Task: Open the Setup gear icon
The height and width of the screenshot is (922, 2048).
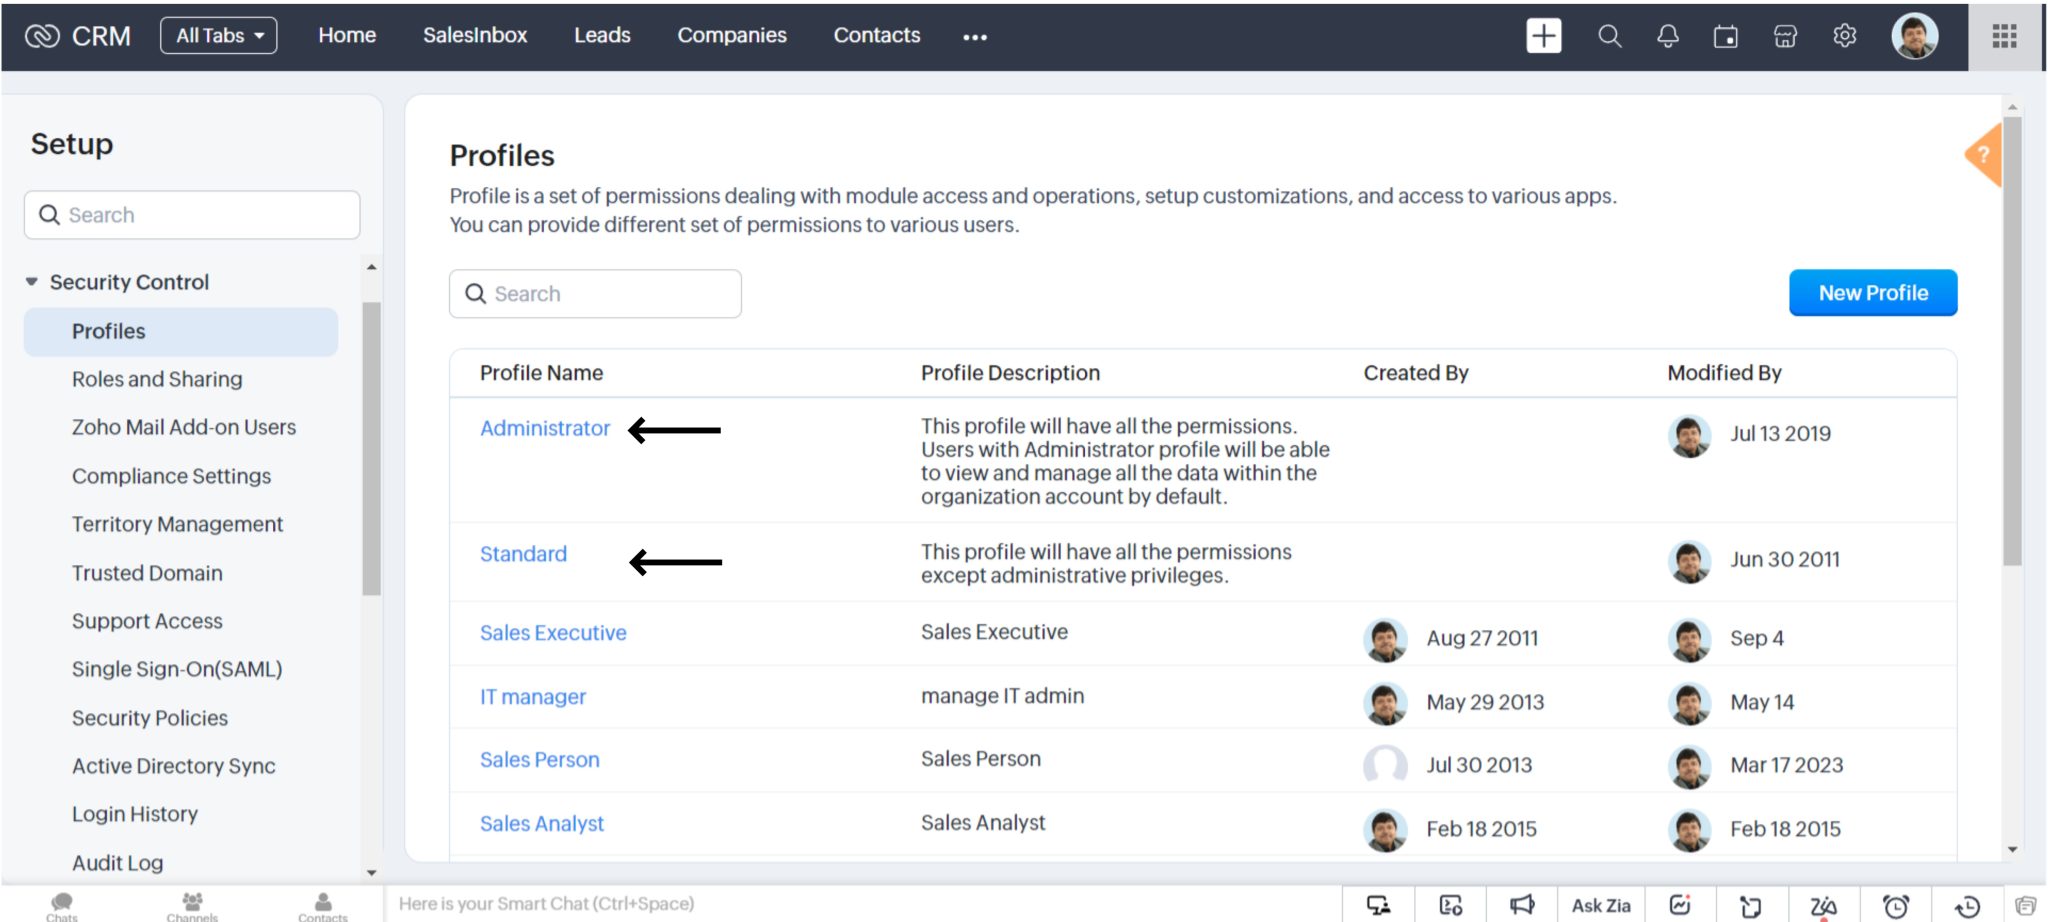Action: pyautogui.click(x=1845, y=35)
